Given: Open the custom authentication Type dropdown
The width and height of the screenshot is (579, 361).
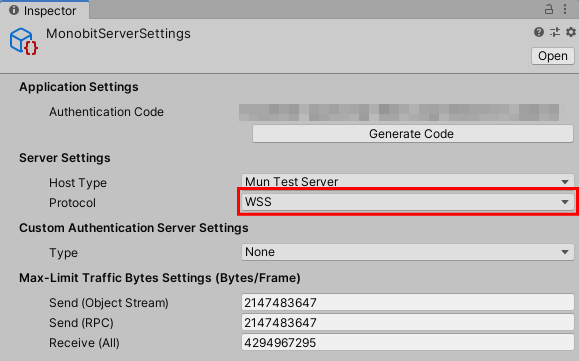Looking at the screenshot, I should [408, 252].
